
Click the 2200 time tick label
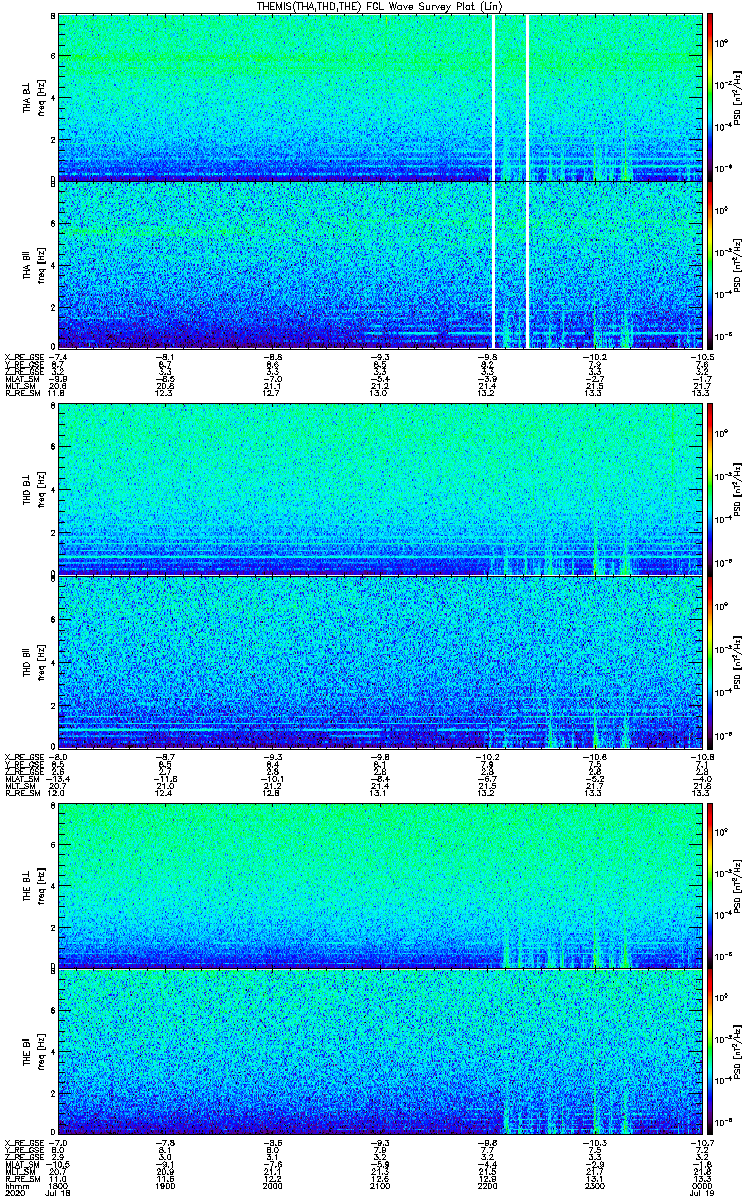pyautogui.click(x=487, y=1187)
